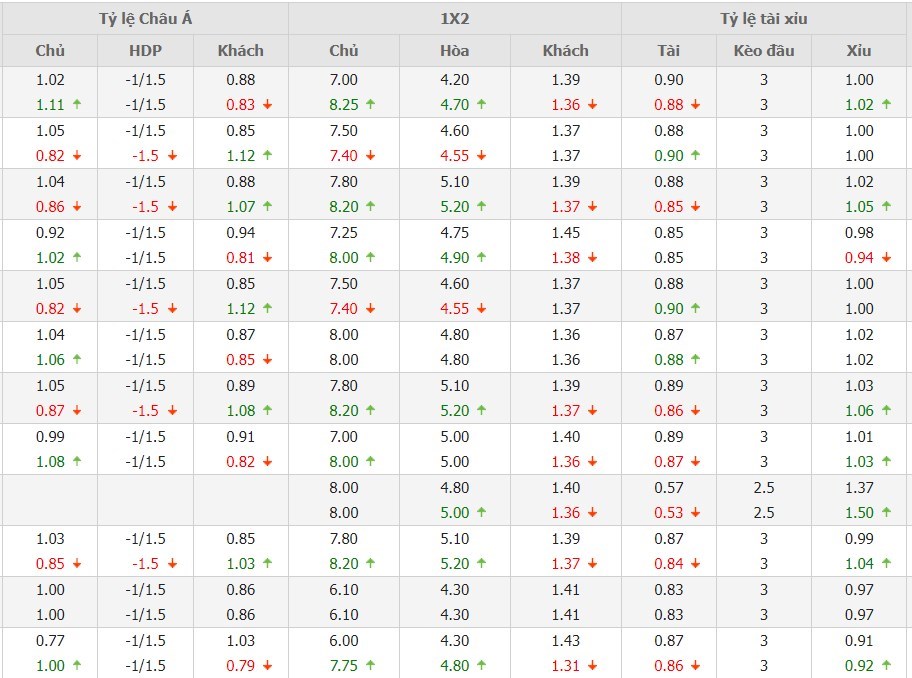Click the red down arrow beside 0.83

click(267, 105)
